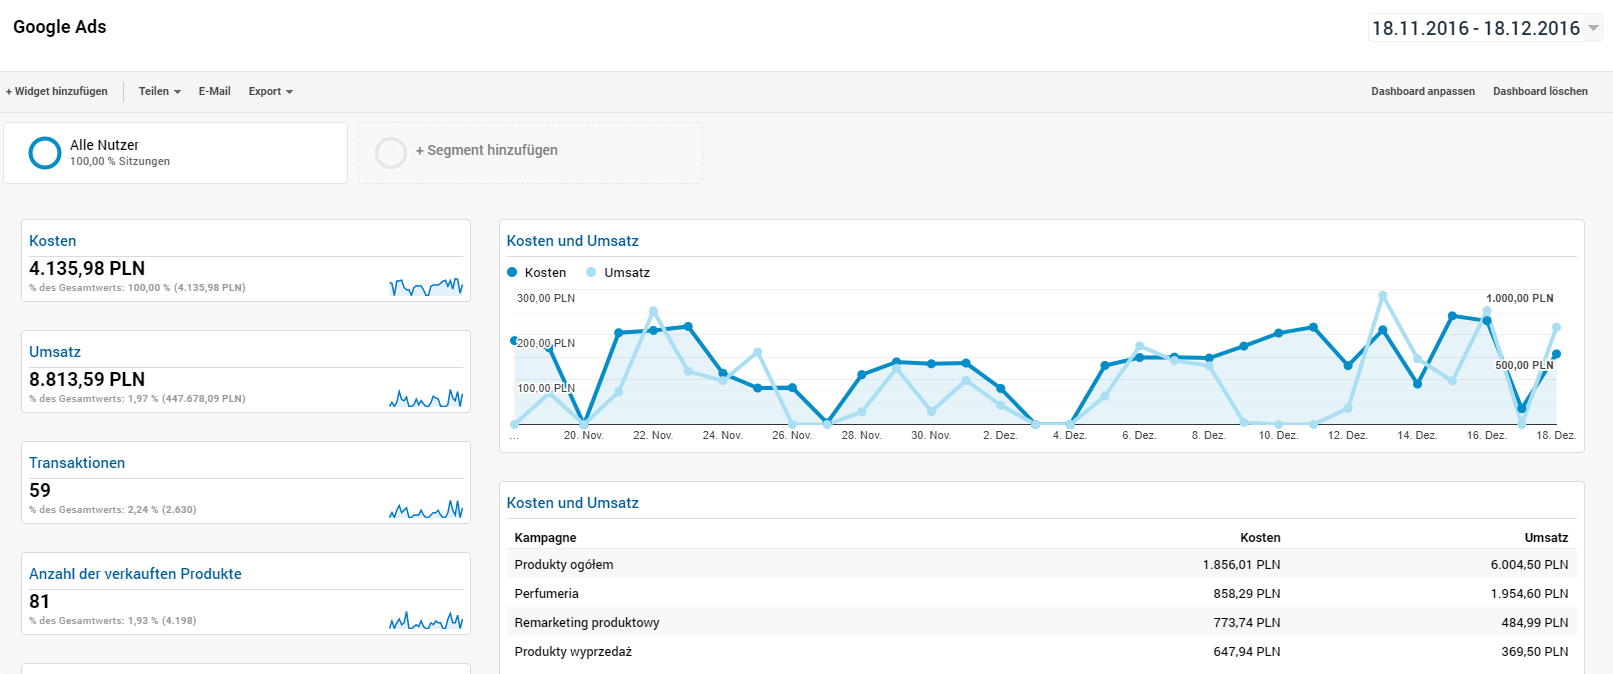Image resolution: width=1613 pixels, height=674 pixels.
Task: Click the 18. Dez. axis label
Action: click(x=1556, y=435)
